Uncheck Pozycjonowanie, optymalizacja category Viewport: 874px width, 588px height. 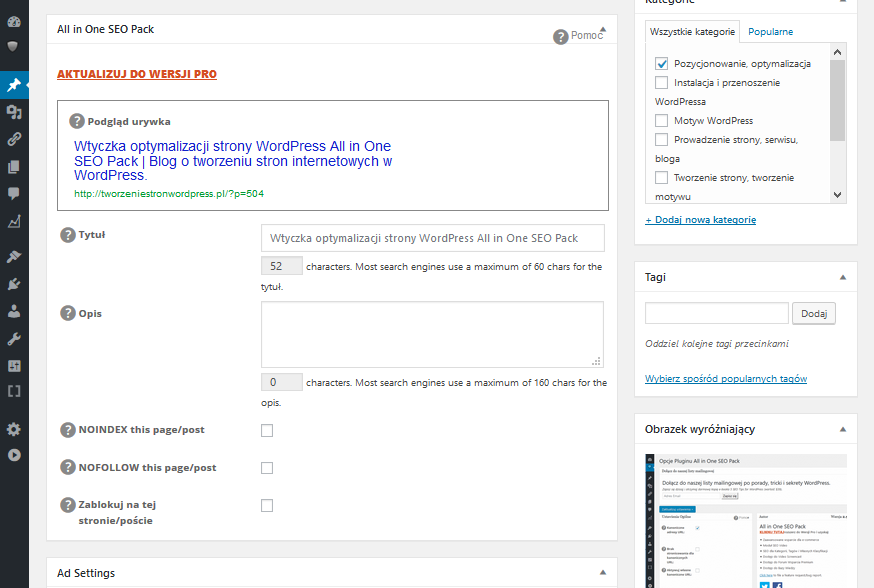[661, 64]
